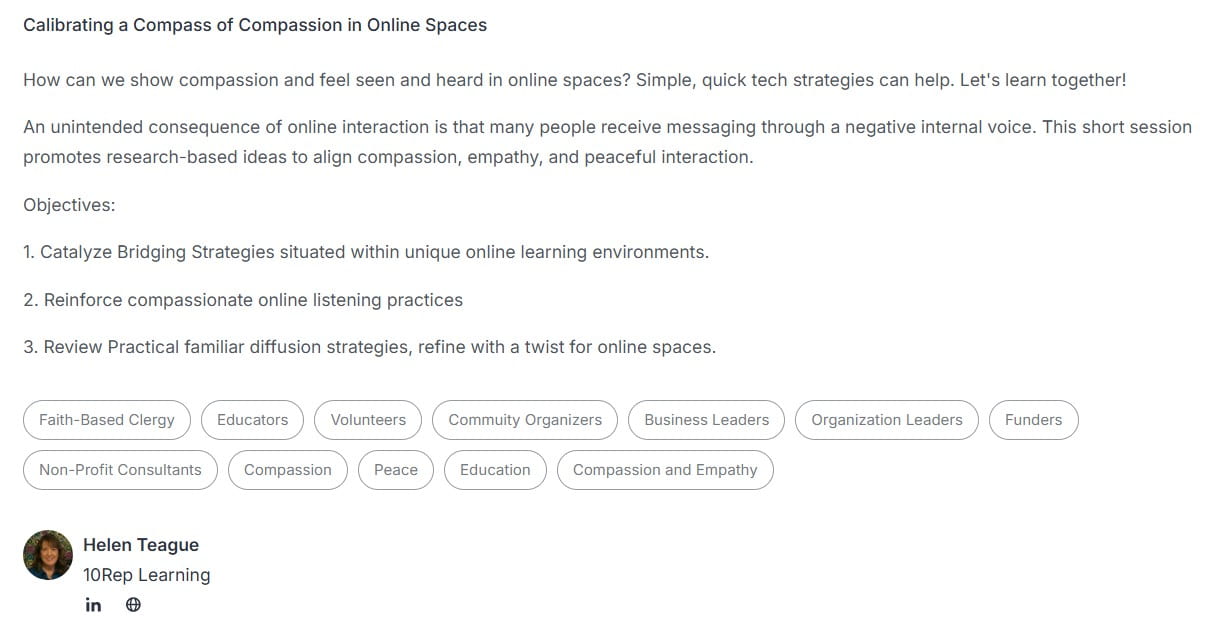Image resolution: width=1215 pixels, height=625 pixels.
Task: Click the Commuity Organizers tag
Action: (525, 420)
